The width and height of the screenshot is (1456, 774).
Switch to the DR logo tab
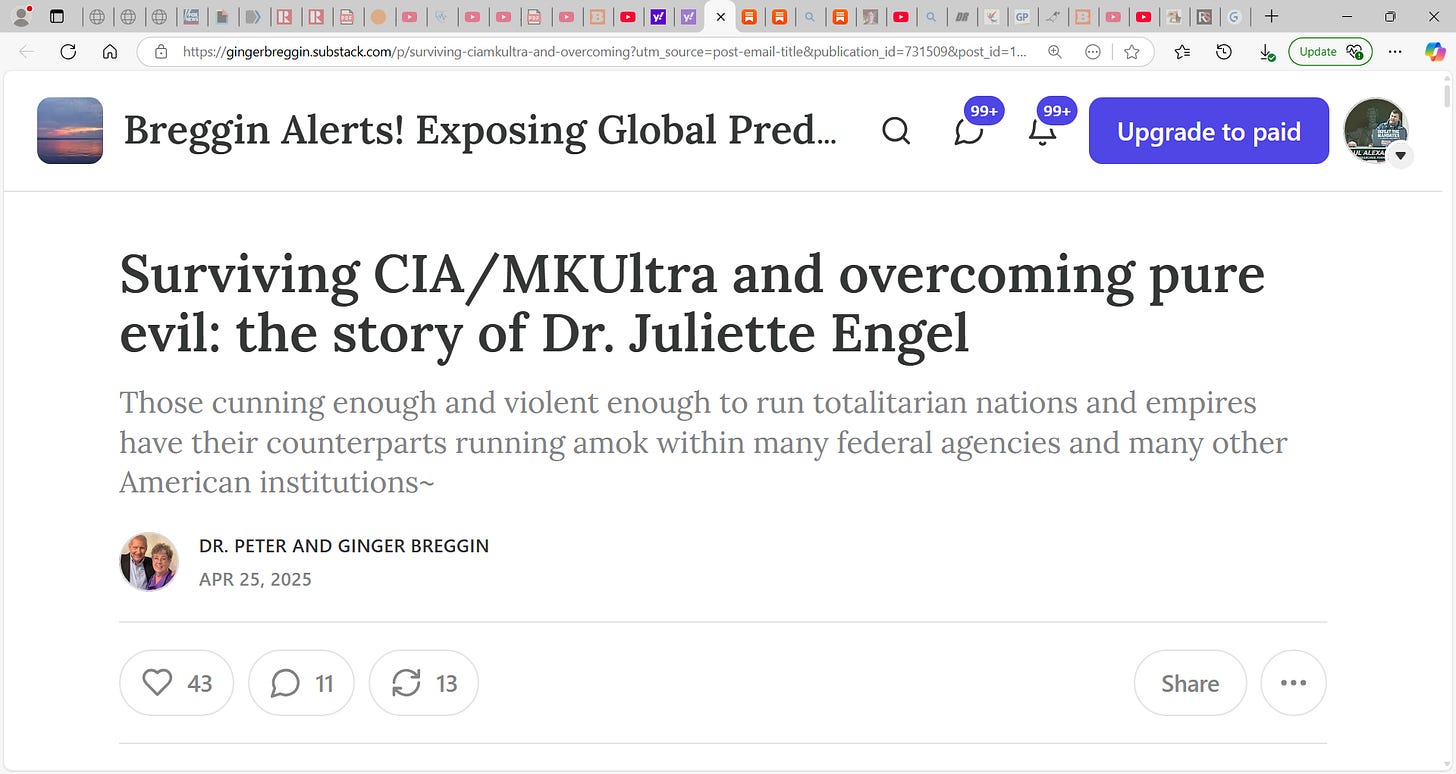962,17
